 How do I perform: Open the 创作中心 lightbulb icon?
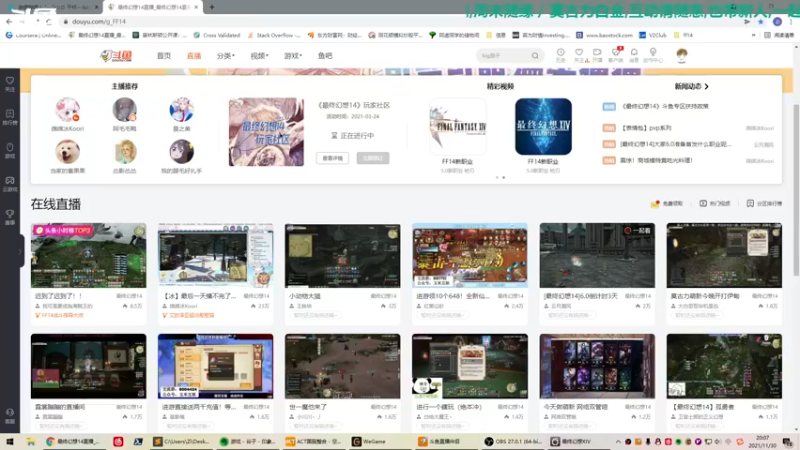coord(653,55)
